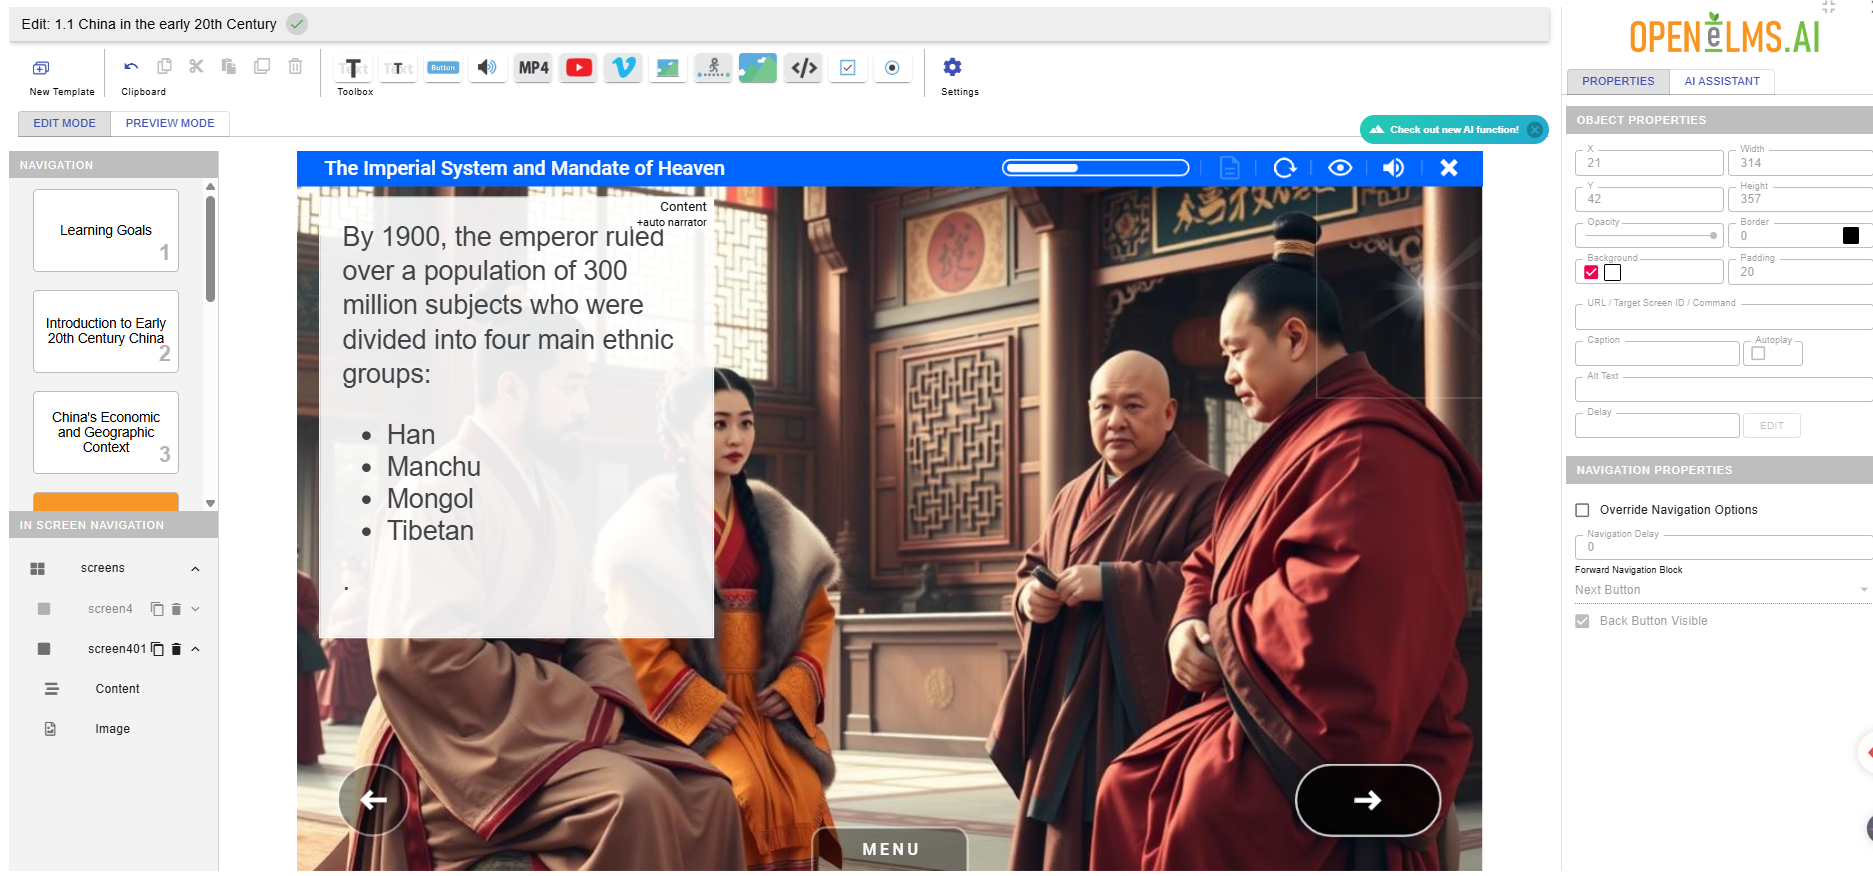Expand the screen4 tree node
1873x876 pixels.
click(195, 609)
